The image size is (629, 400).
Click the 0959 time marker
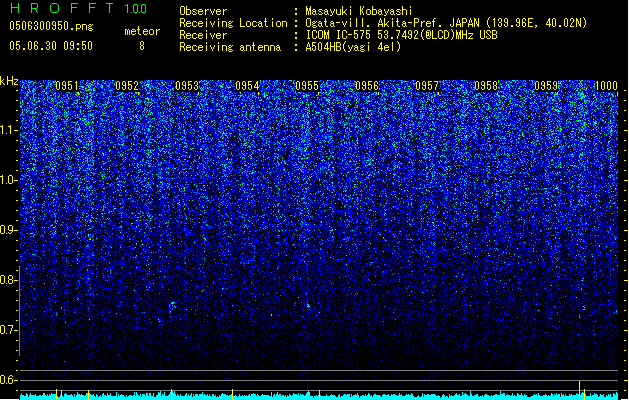tap(546, 86)
